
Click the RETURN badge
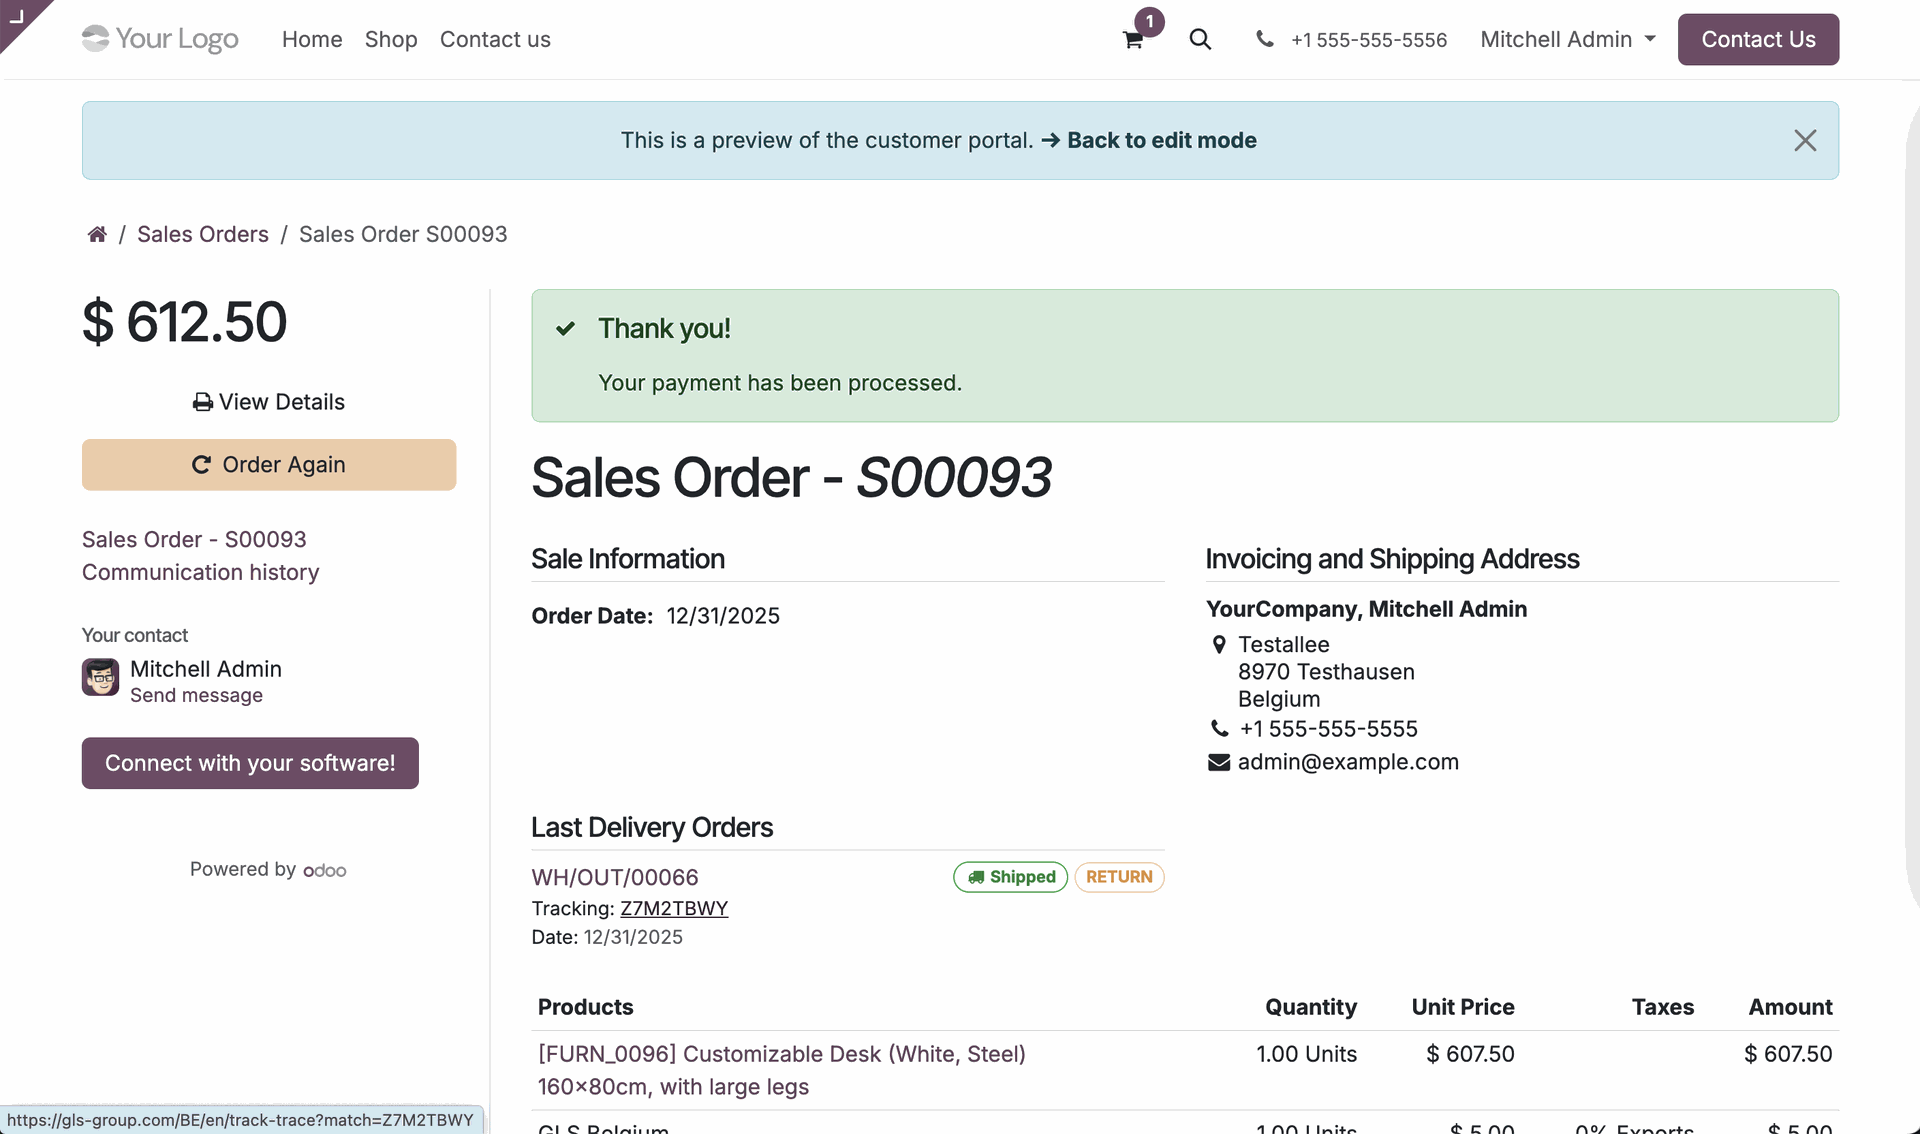tap(1119, 877)
